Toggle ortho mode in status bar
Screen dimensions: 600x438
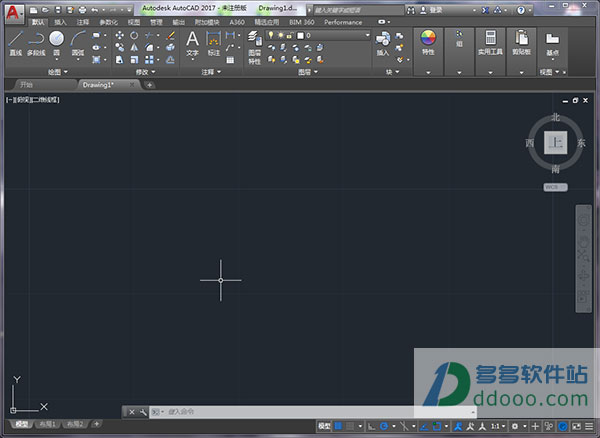371,426
